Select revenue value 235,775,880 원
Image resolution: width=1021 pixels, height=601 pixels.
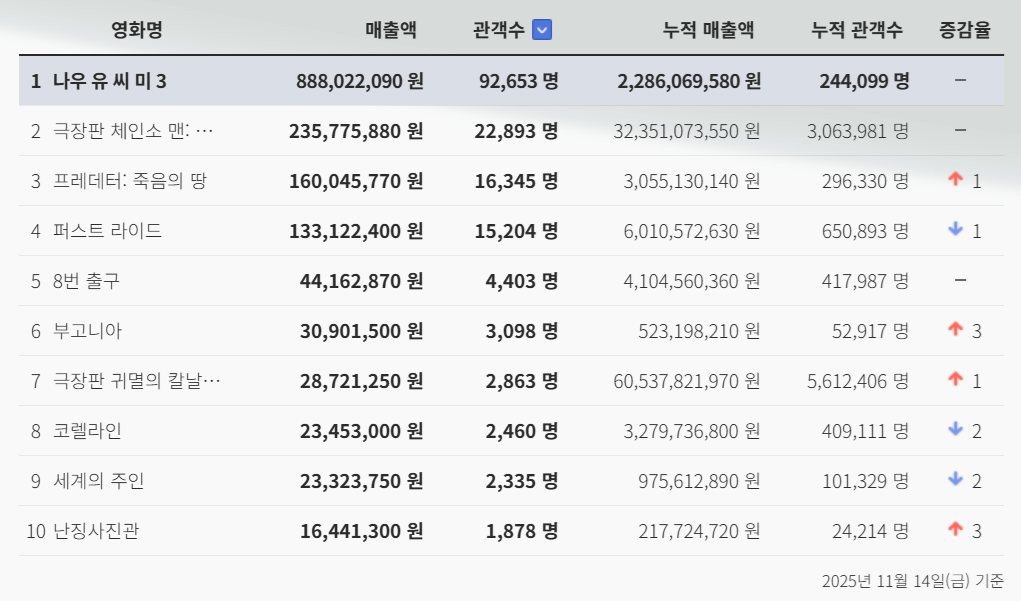pyautogui.click(x=356, y=131)
